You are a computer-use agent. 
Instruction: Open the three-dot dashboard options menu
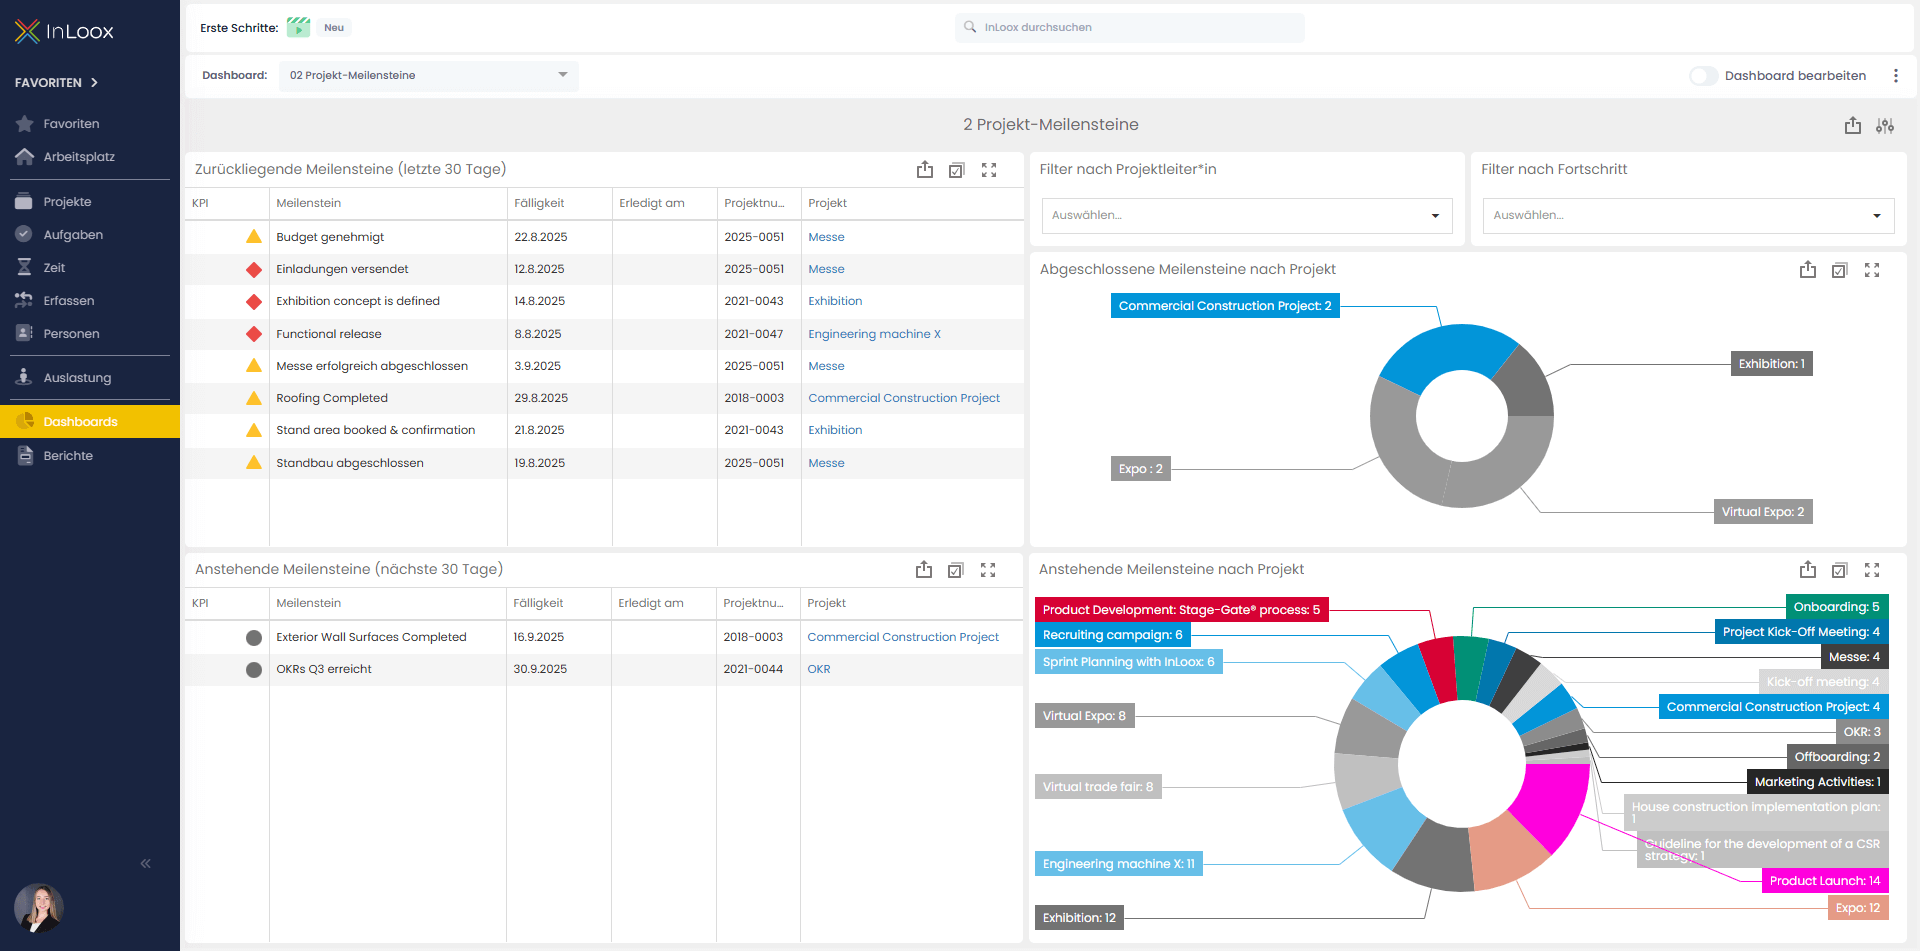click(x=1895, y=76)
